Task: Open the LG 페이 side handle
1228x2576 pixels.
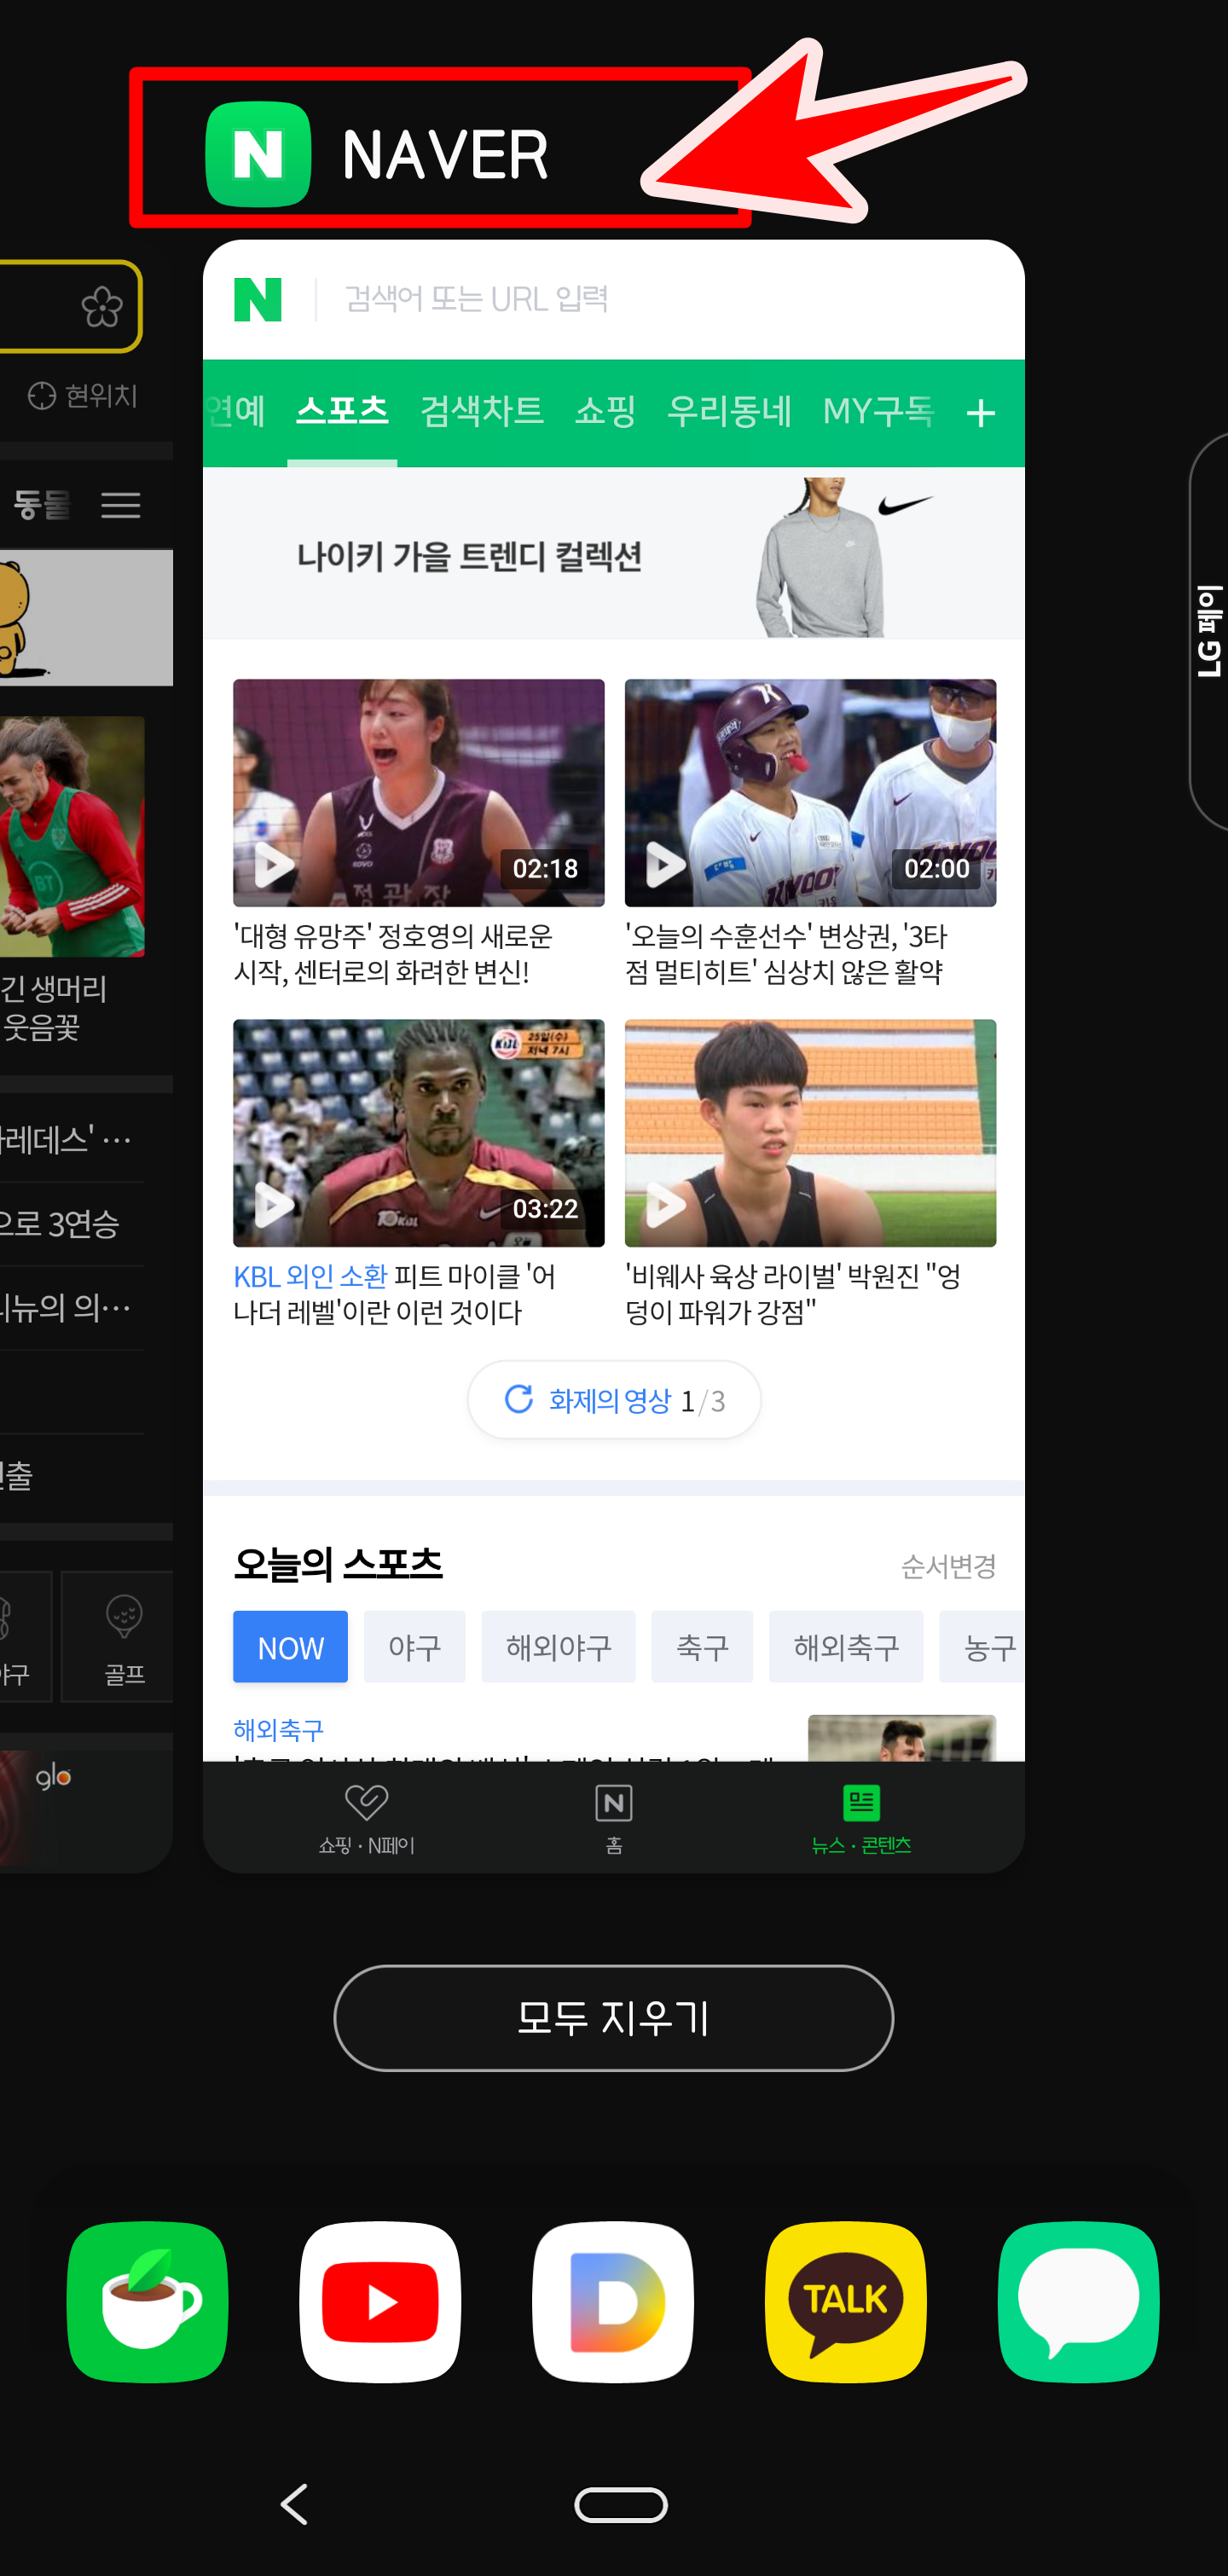Action: [x=1209, y=631]
